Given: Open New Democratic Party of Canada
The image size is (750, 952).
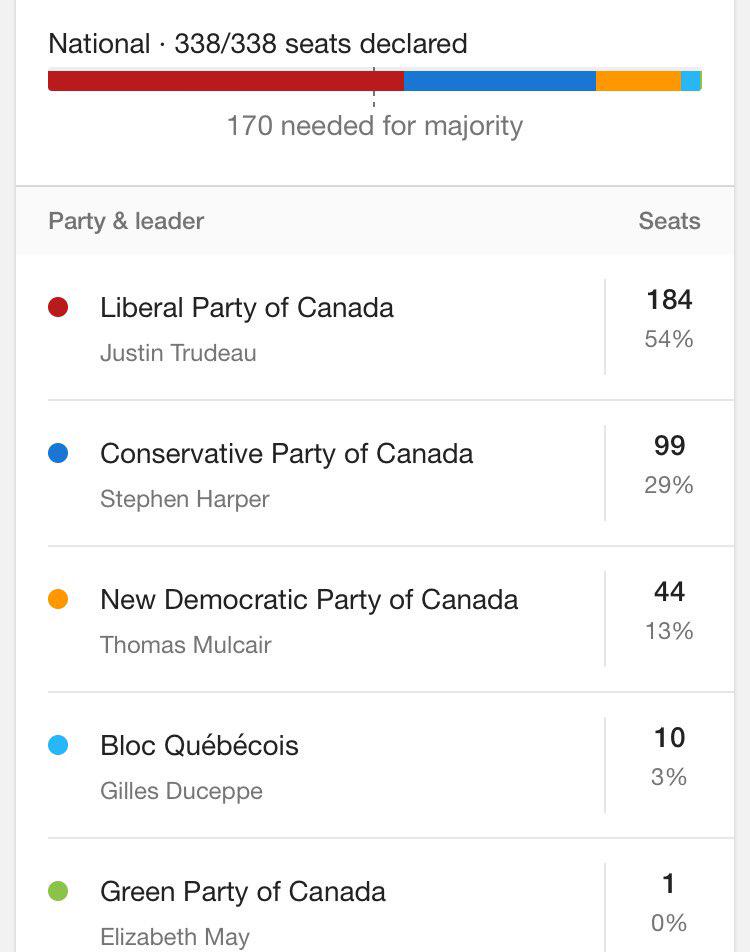Looking at the screenshot, I should pos(309,600).
